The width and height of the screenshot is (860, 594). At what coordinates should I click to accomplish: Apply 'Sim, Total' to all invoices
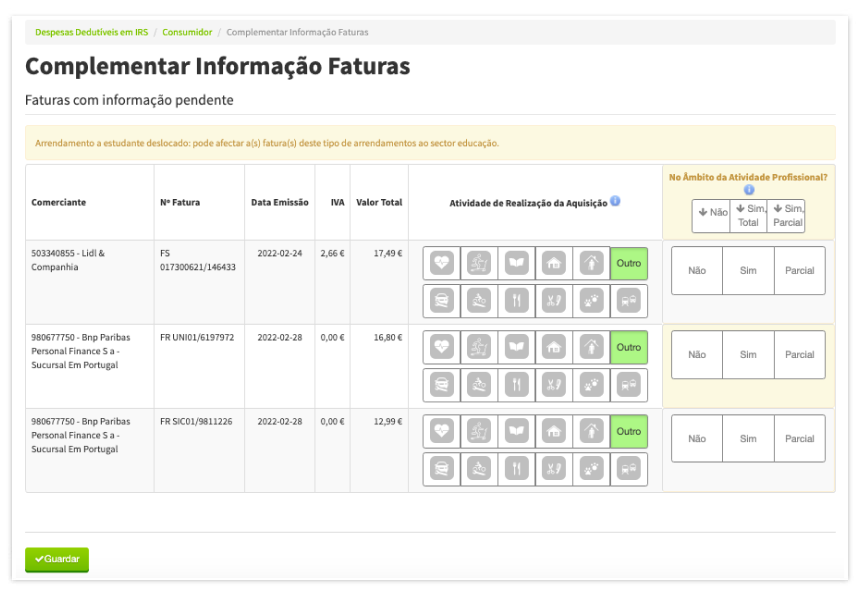(x=748, y=215)
